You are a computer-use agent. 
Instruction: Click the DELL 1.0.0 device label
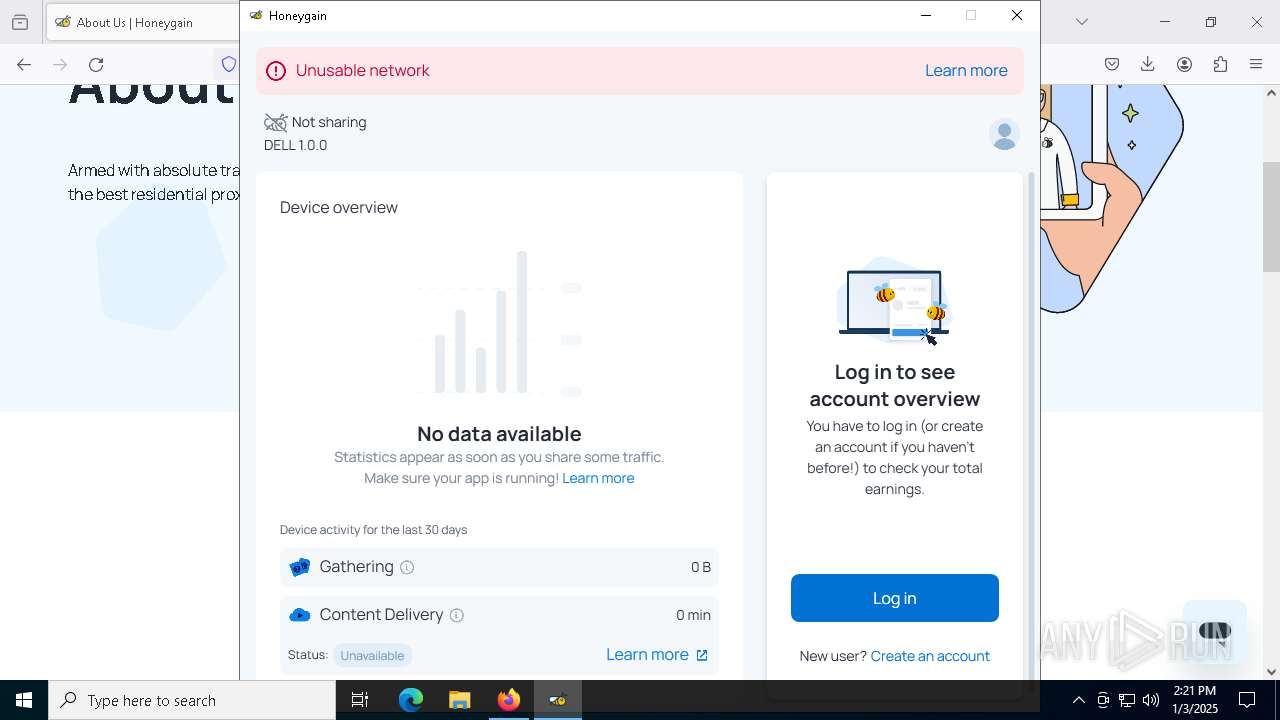296,145
